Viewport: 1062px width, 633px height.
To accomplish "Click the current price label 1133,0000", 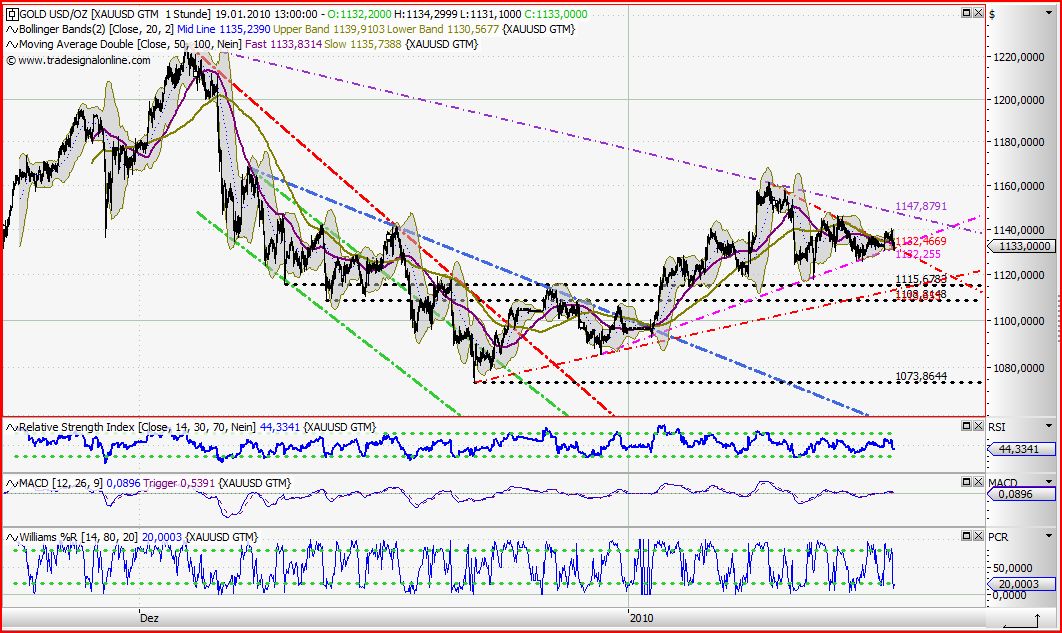I will [x=1025, y=245].
